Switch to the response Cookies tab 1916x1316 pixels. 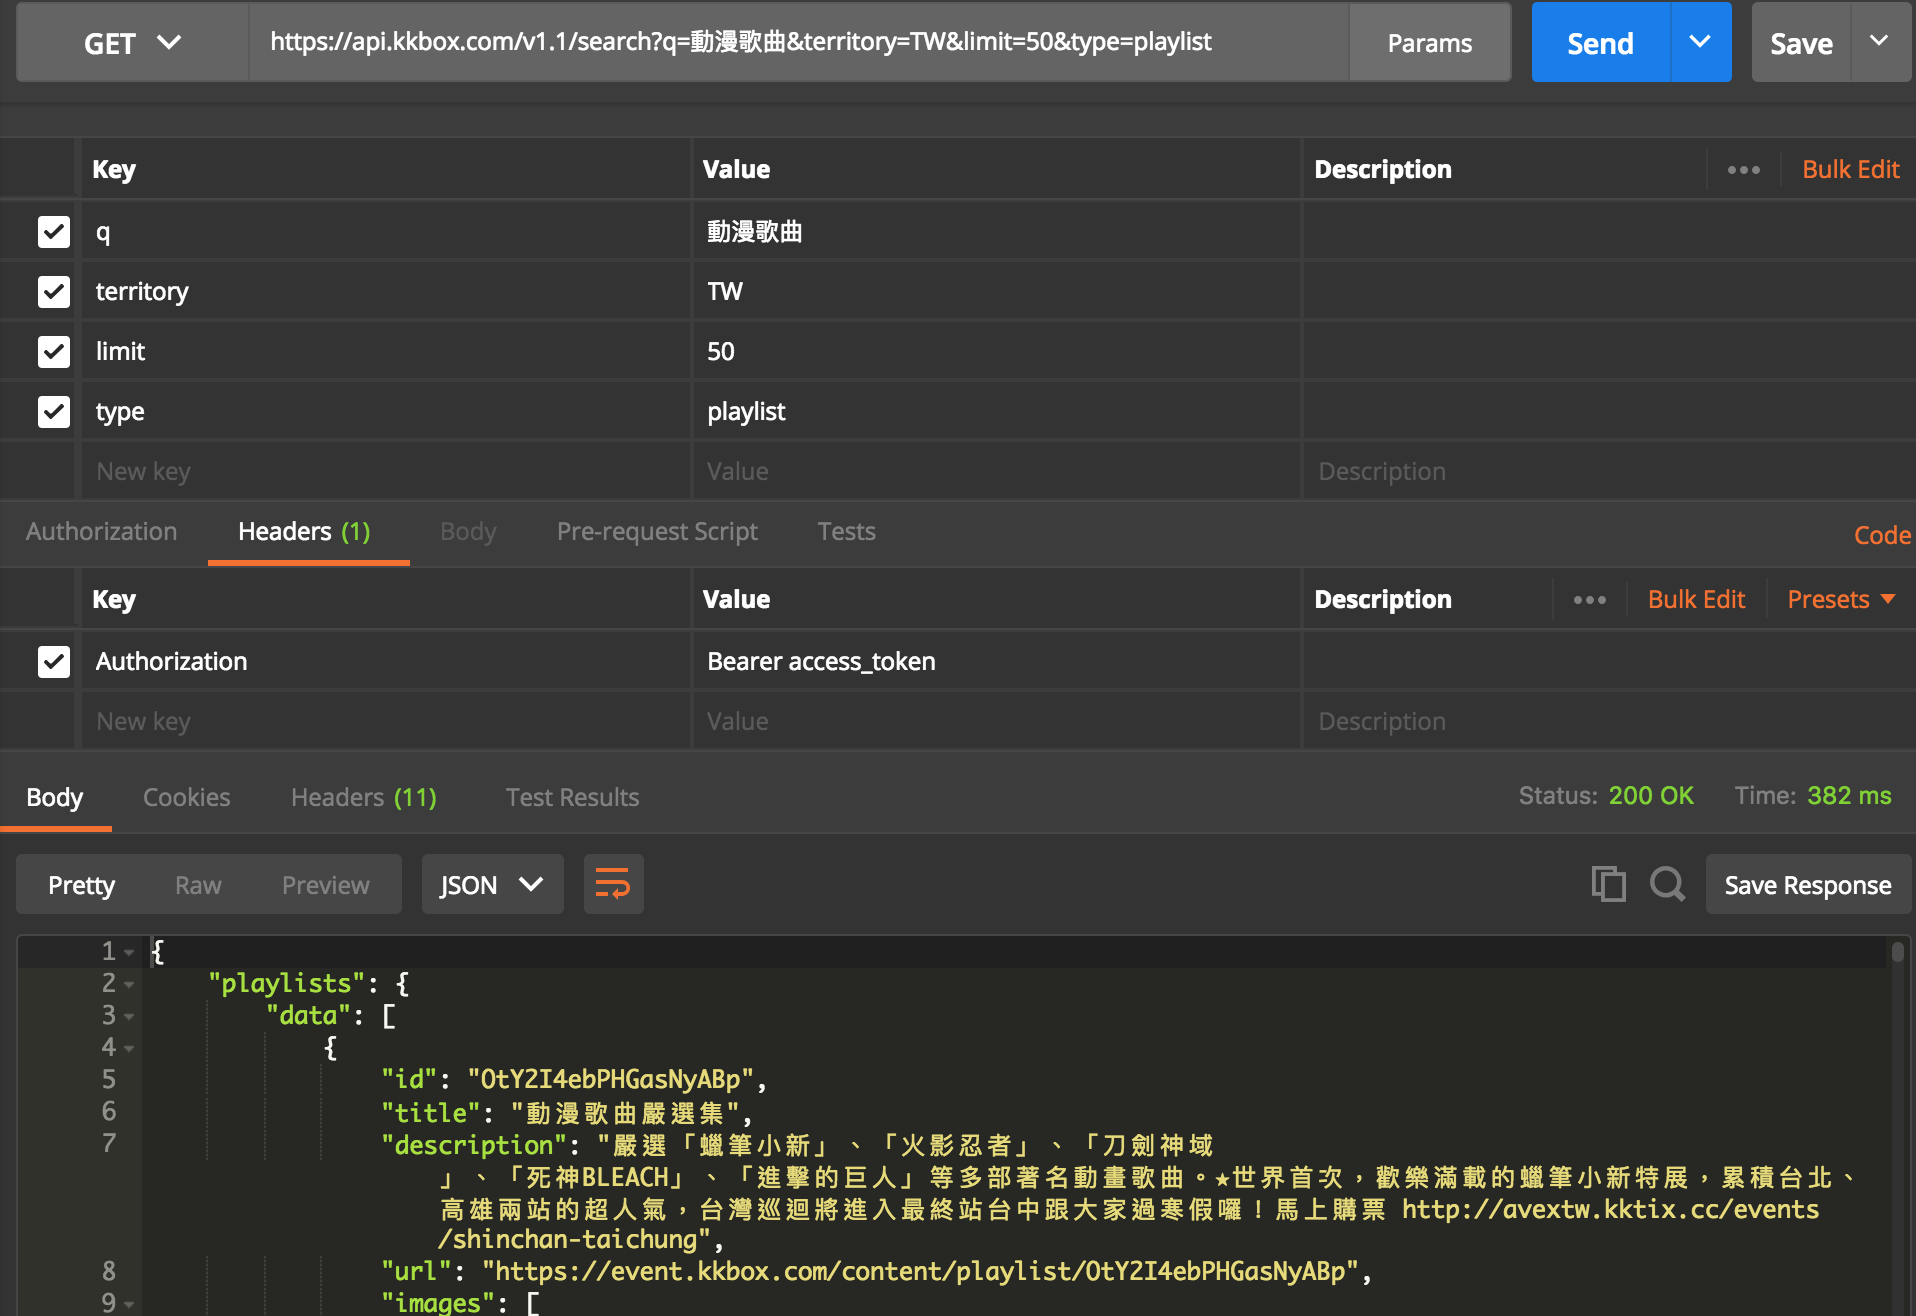[186, 798]
